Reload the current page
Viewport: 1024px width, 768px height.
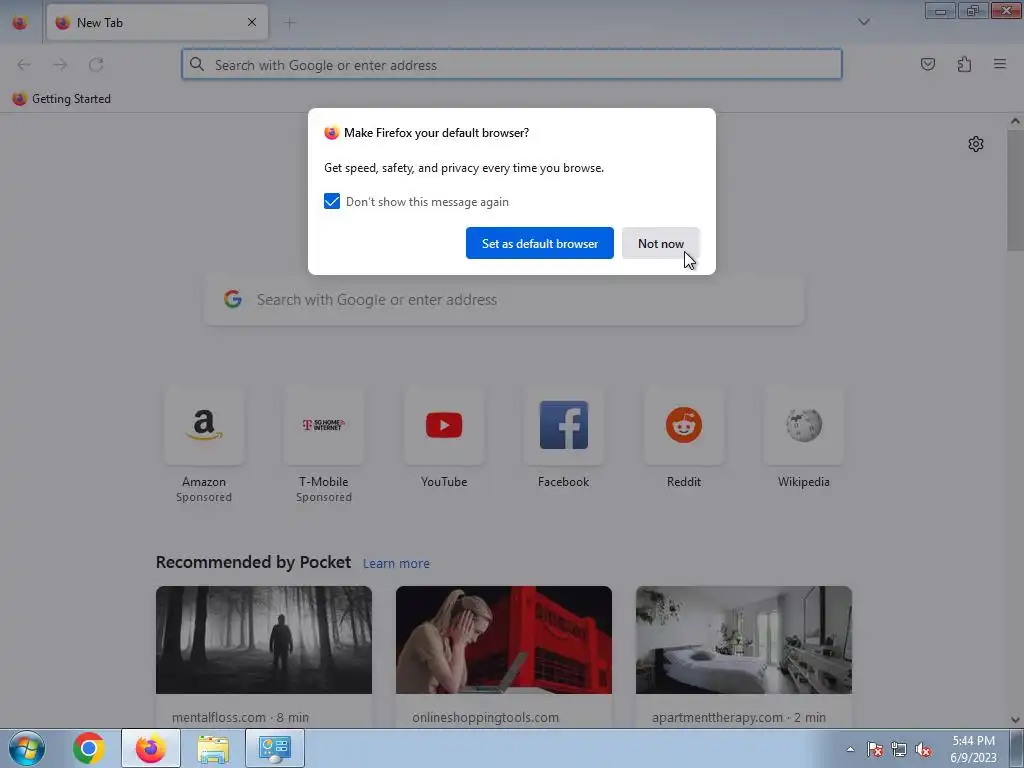[x=96, y=64]
